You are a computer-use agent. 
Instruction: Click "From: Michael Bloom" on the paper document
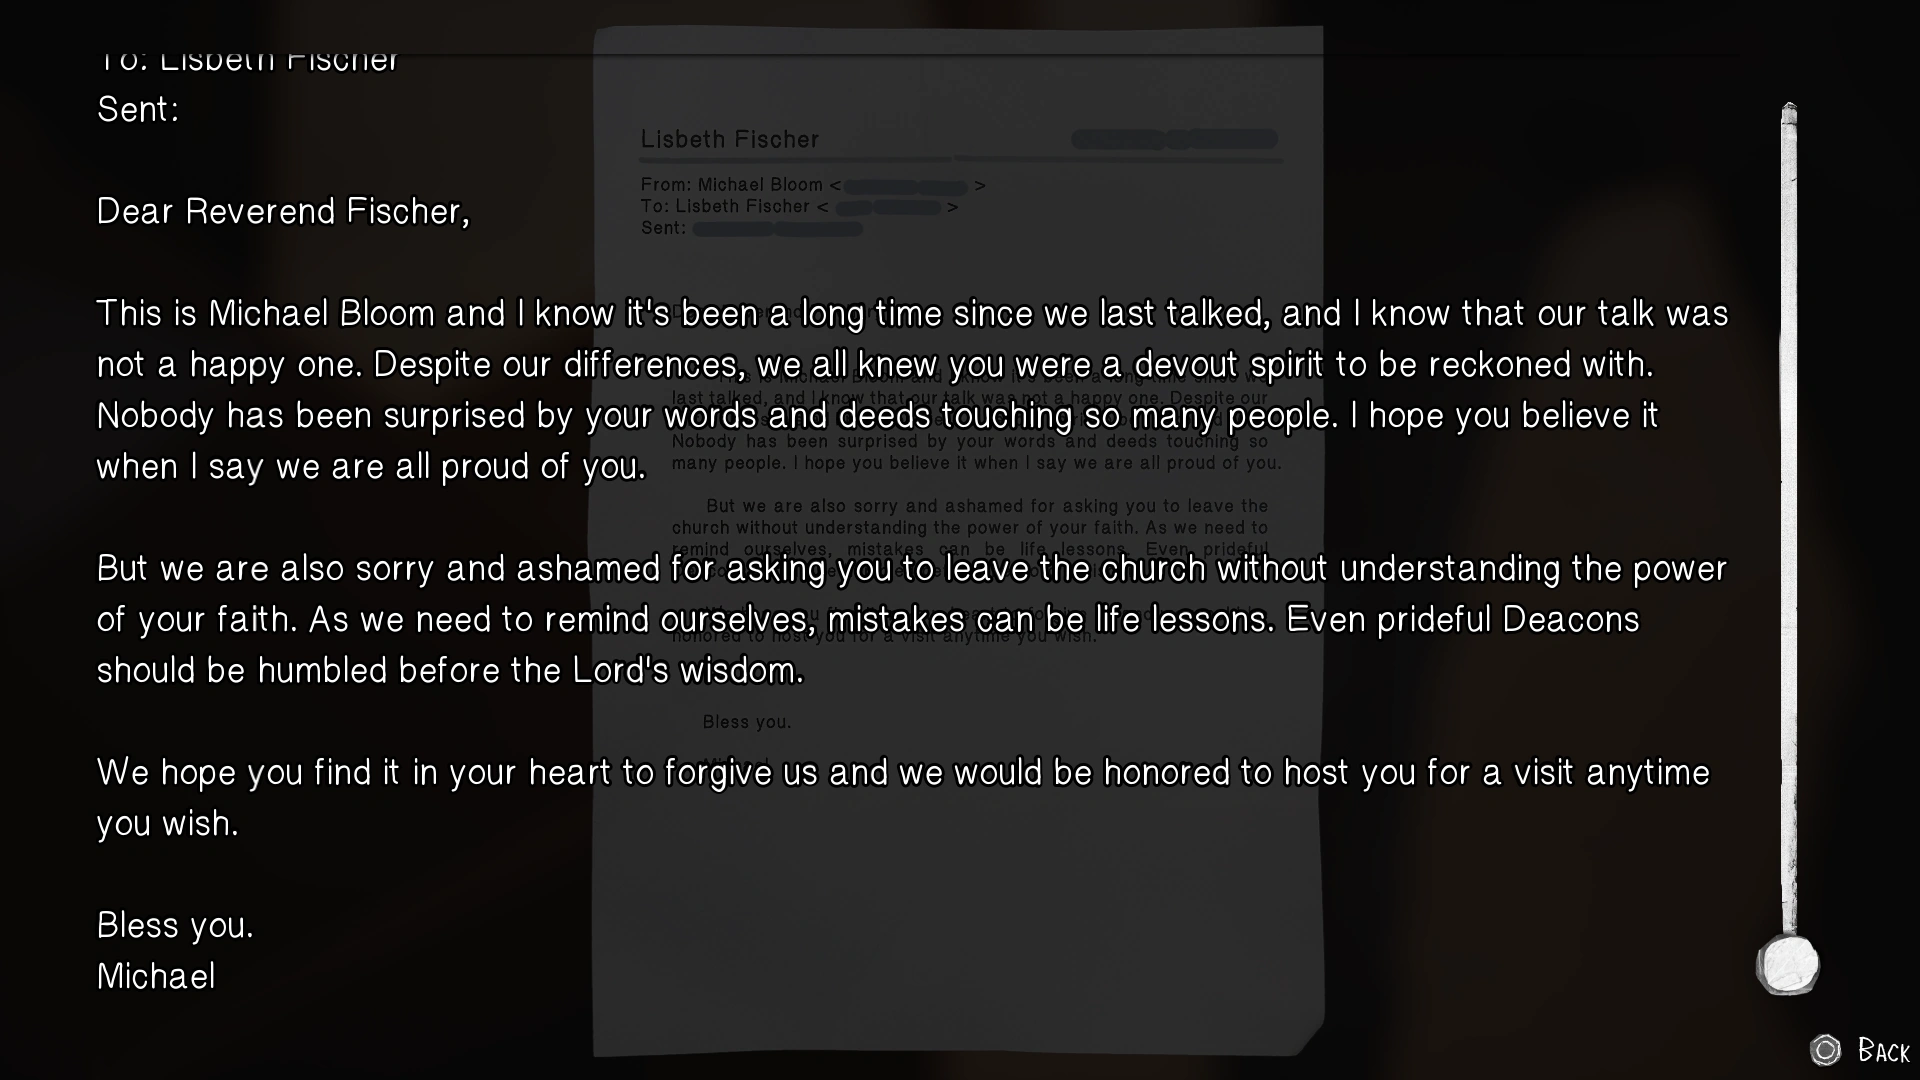tap(732, 185)
